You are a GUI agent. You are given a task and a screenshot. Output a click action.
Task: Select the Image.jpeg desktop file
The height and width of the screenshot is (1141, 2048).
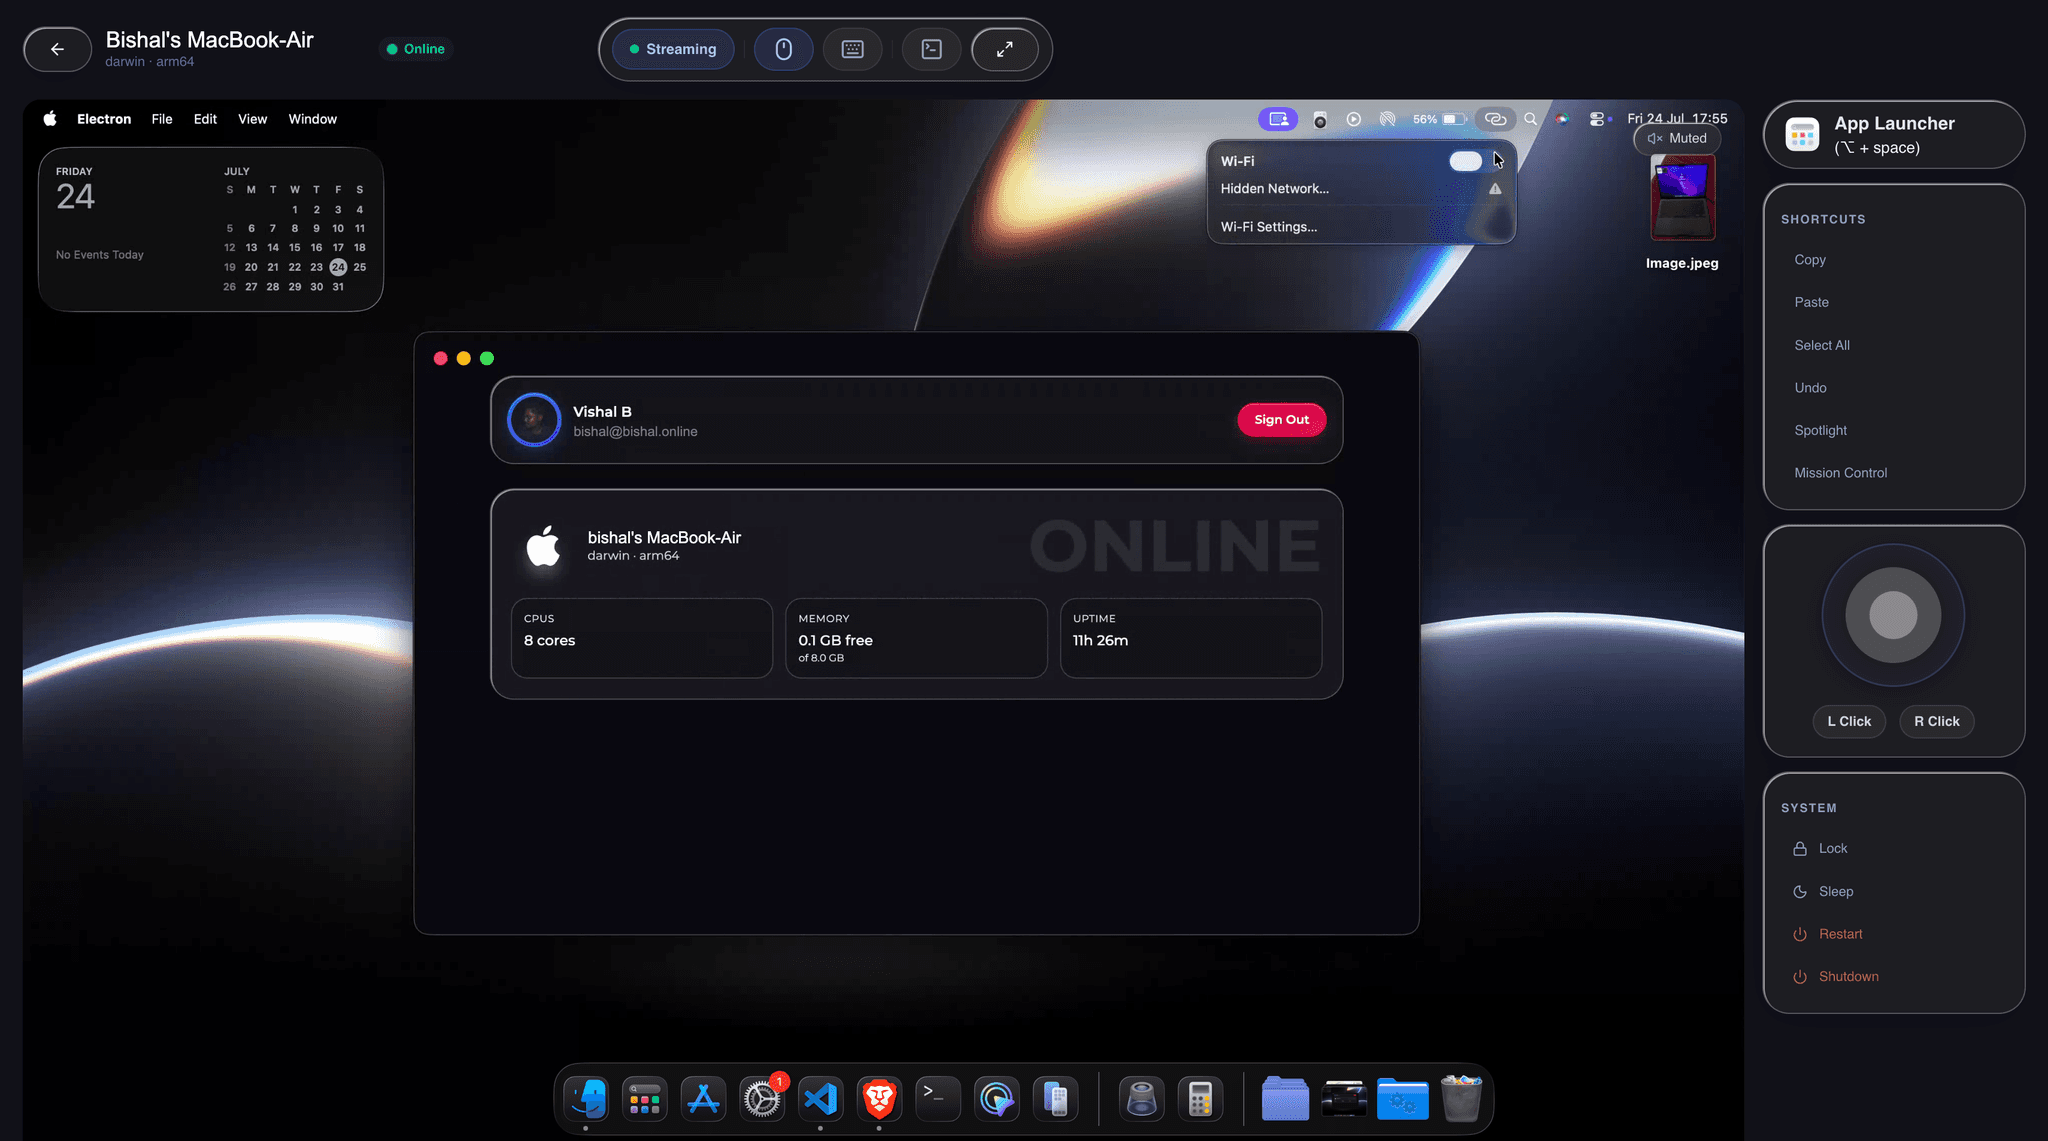click(x=1682, y=212)
